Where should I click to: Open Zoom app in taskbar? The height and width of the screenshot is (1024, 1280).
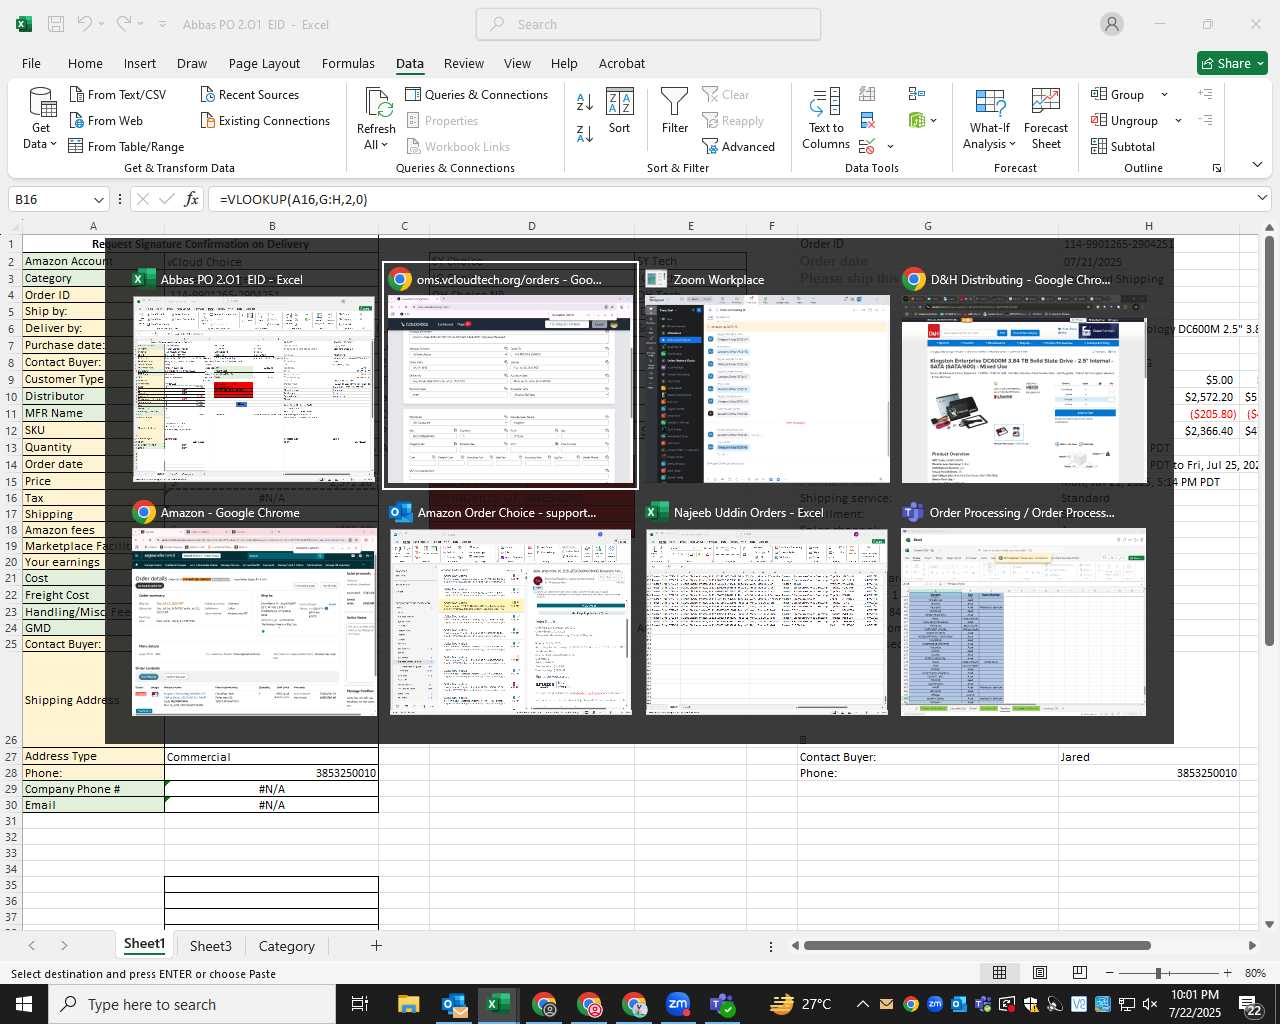coord(678,1004)
